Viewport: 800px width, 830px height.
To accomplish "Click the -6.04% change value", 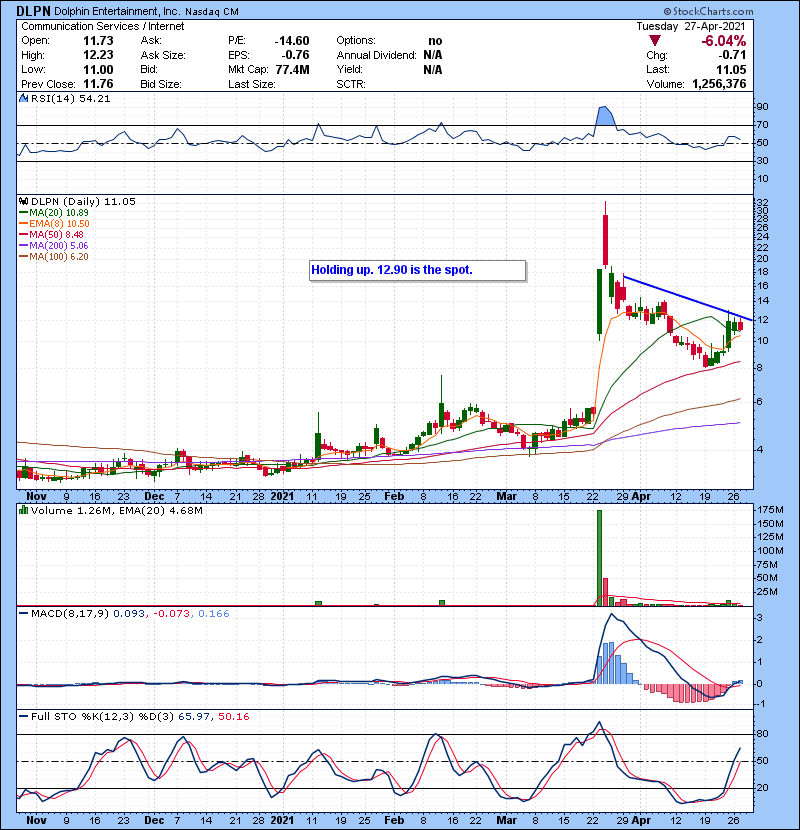I will [x=723, y=41].
